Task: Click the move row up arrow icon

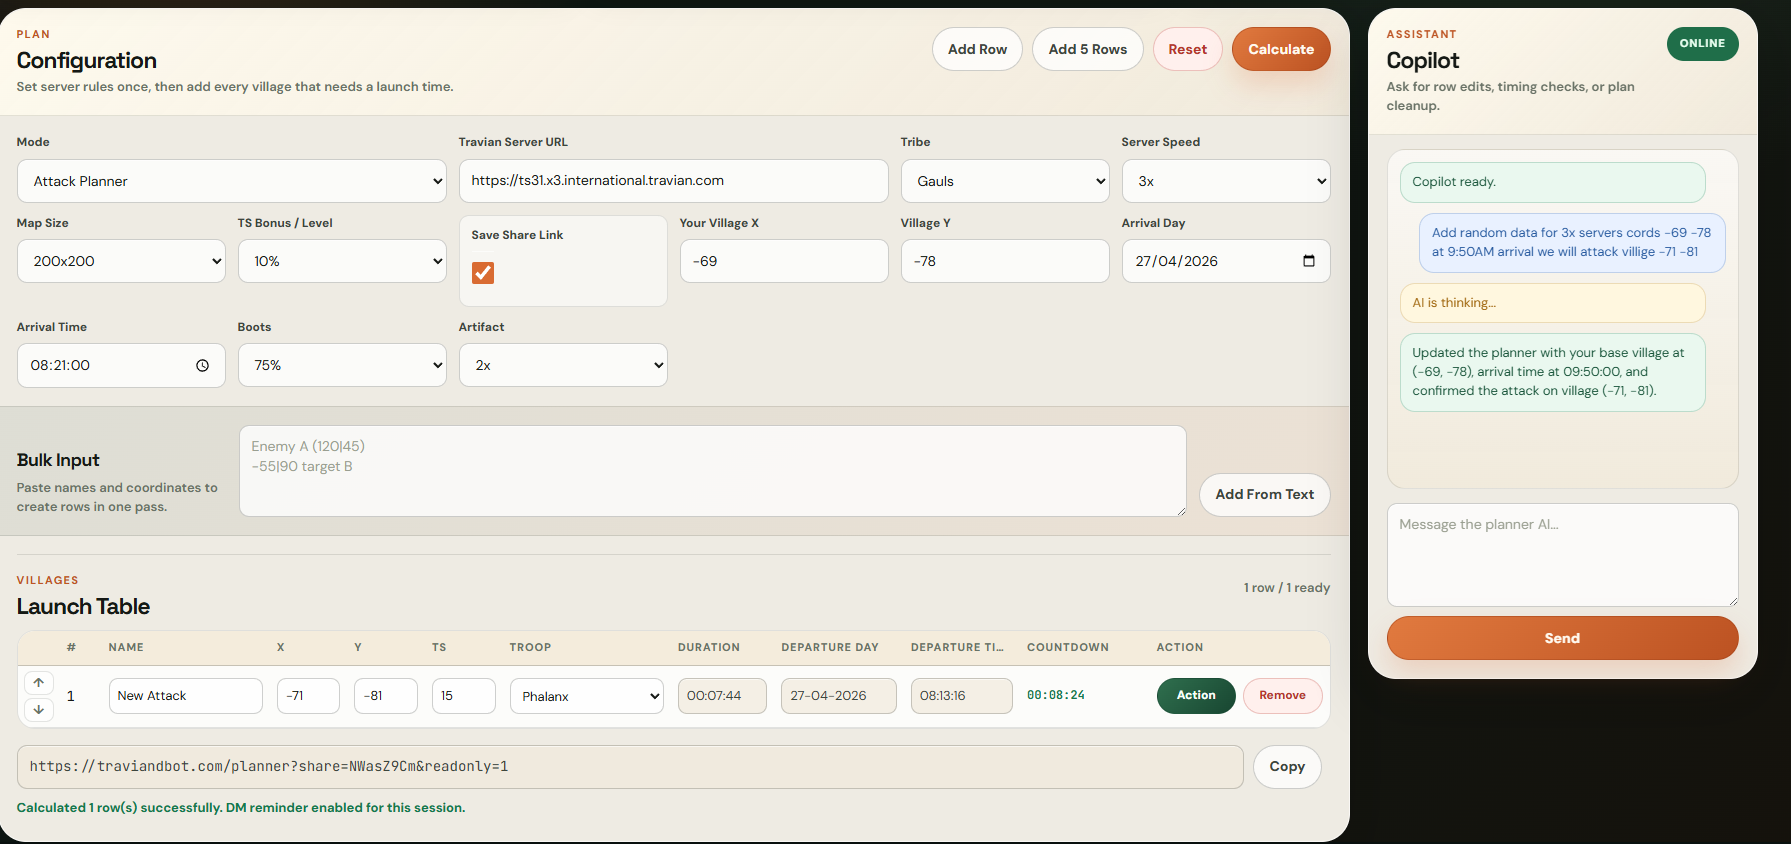Action: click(x=38, y=682)
